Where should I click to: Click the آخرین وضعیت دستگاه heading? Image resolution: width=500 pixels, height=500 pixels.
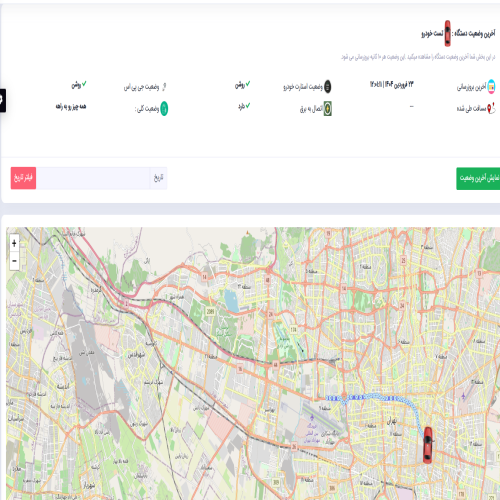pos(475,33)
